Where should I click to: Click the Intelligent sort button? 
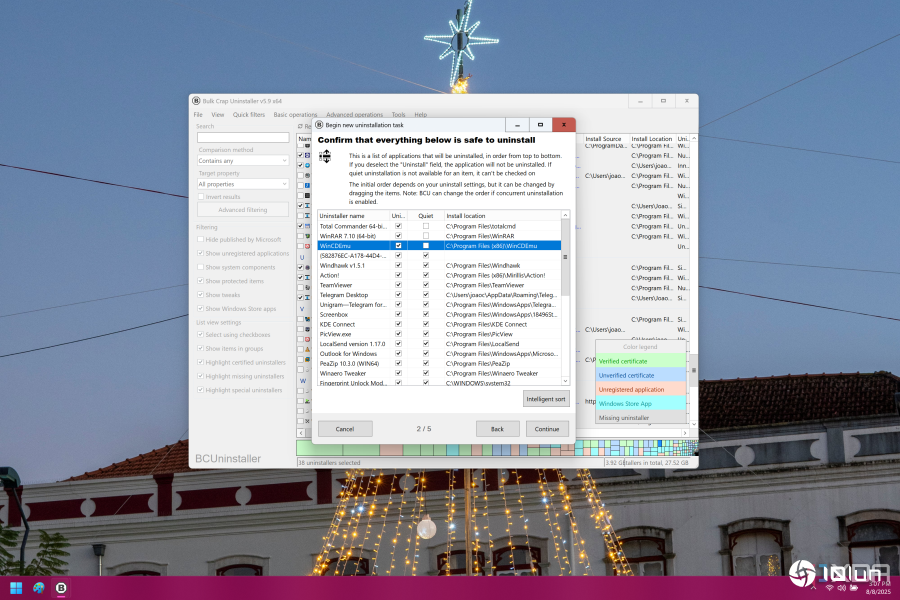click(546, 399)
